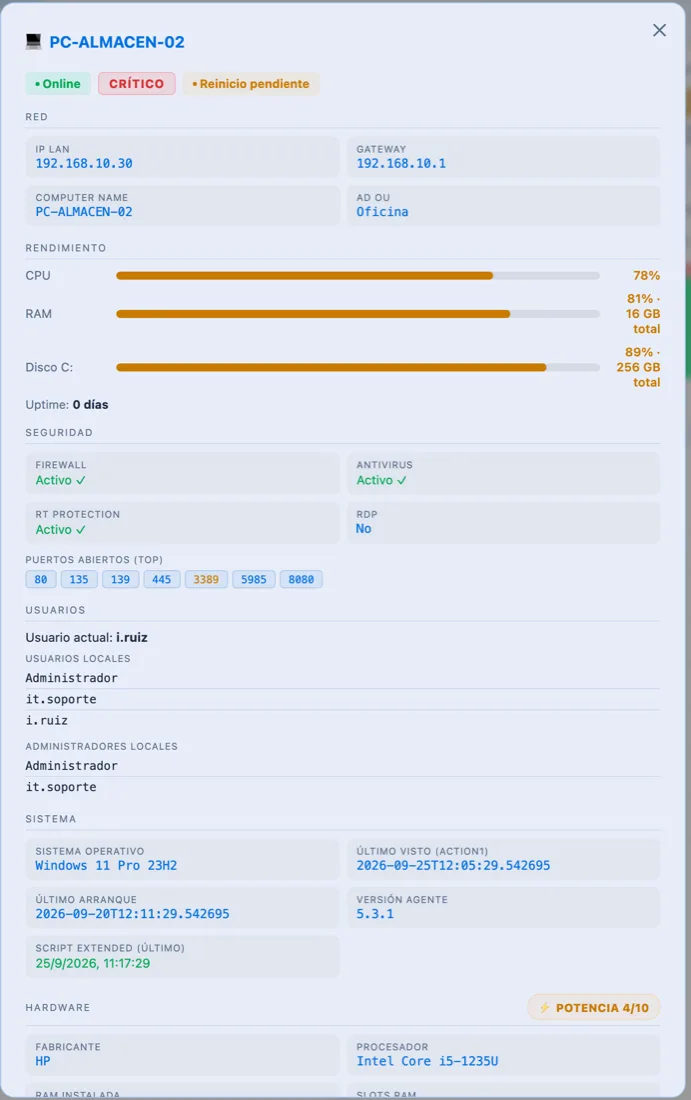
Task: Click Fabricante value HP
Action: [43, 1061]
